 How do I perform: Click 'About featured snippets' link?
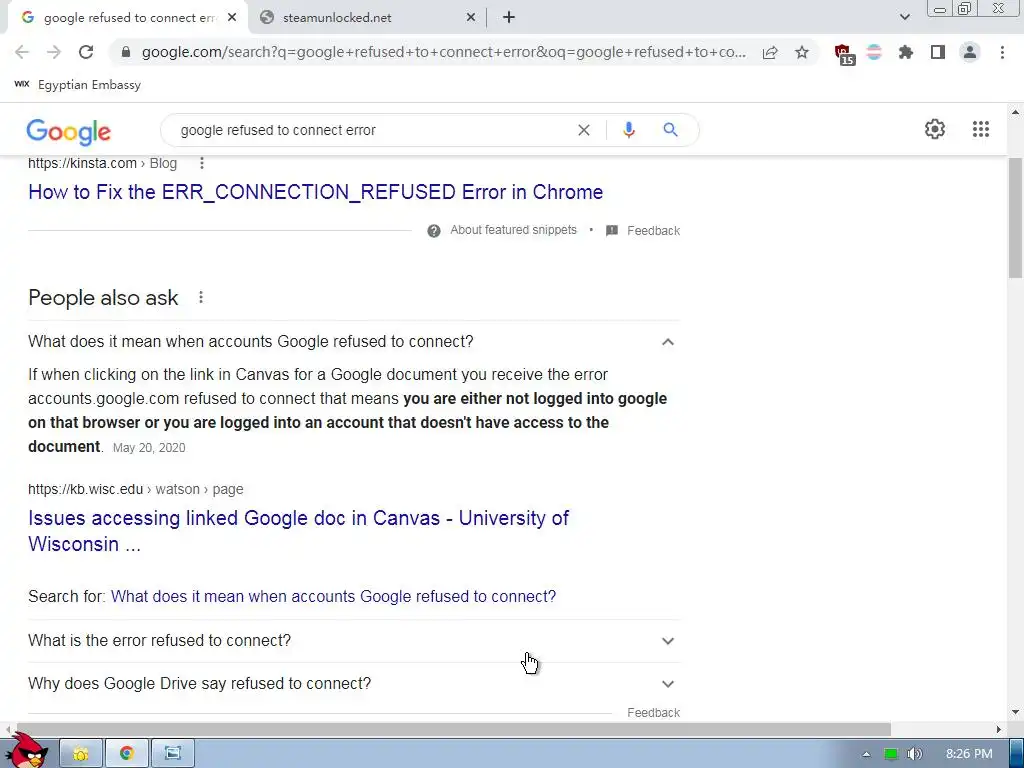coord(513,230)
